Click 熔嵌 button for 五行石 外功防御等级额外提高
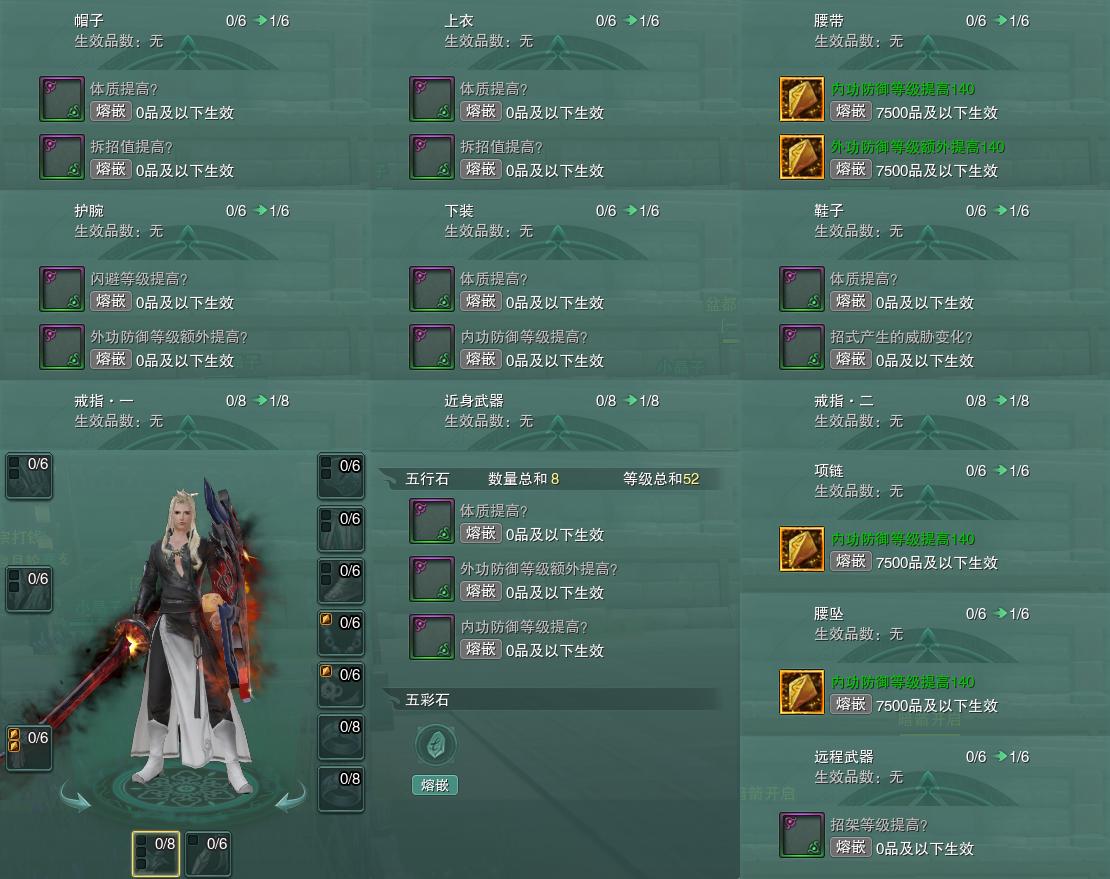Screen dimensions: 1110x879 click(x=481, y=591)
